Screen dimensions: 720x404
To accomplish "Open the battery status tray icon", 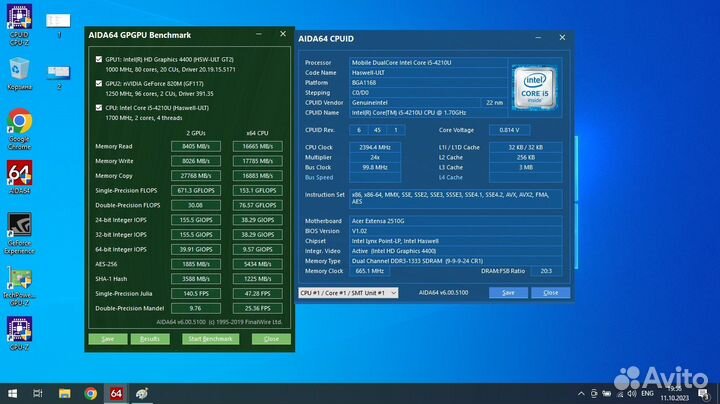I will point(607,393).
